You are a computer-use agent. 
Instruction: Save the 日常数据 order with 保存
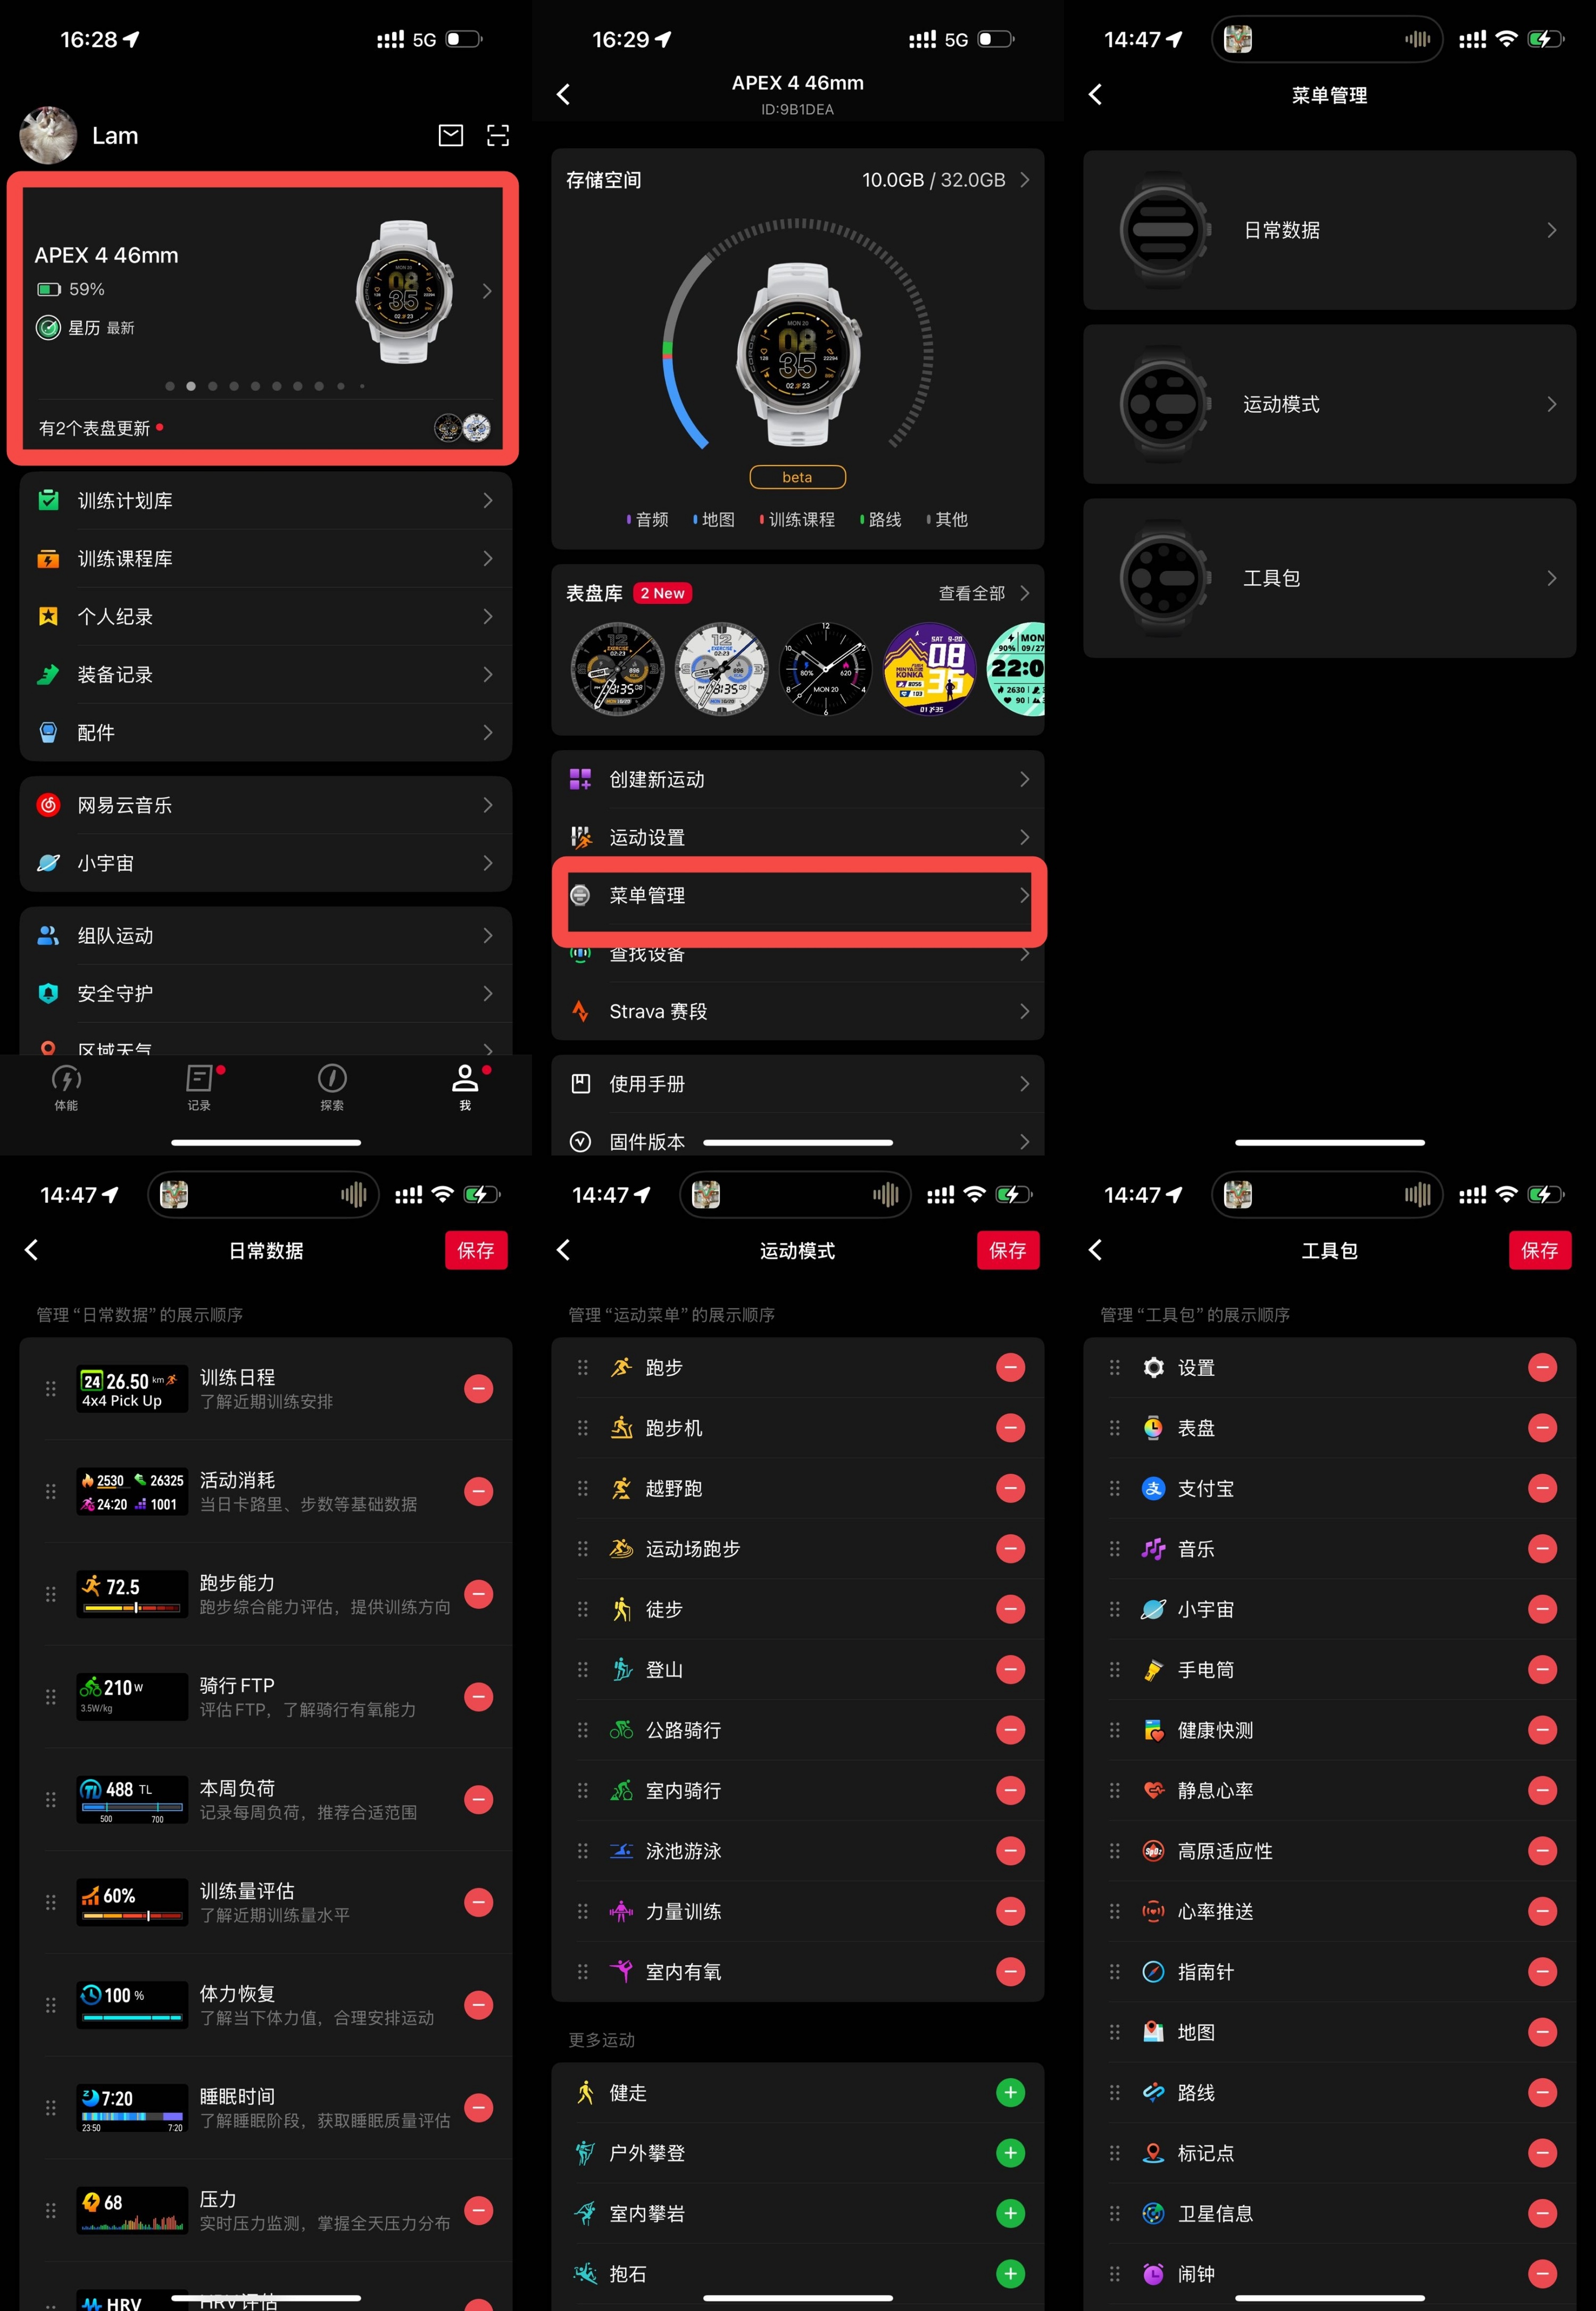coord(476,1250)
